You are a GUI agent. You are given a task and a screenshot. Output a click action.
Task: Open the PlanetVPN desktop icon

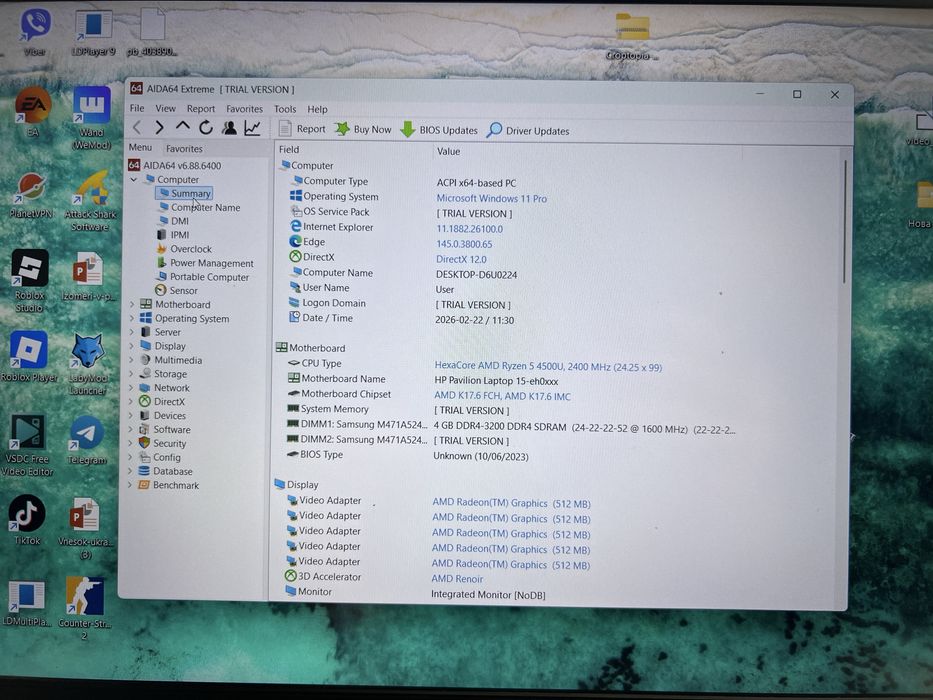[31, 195]
